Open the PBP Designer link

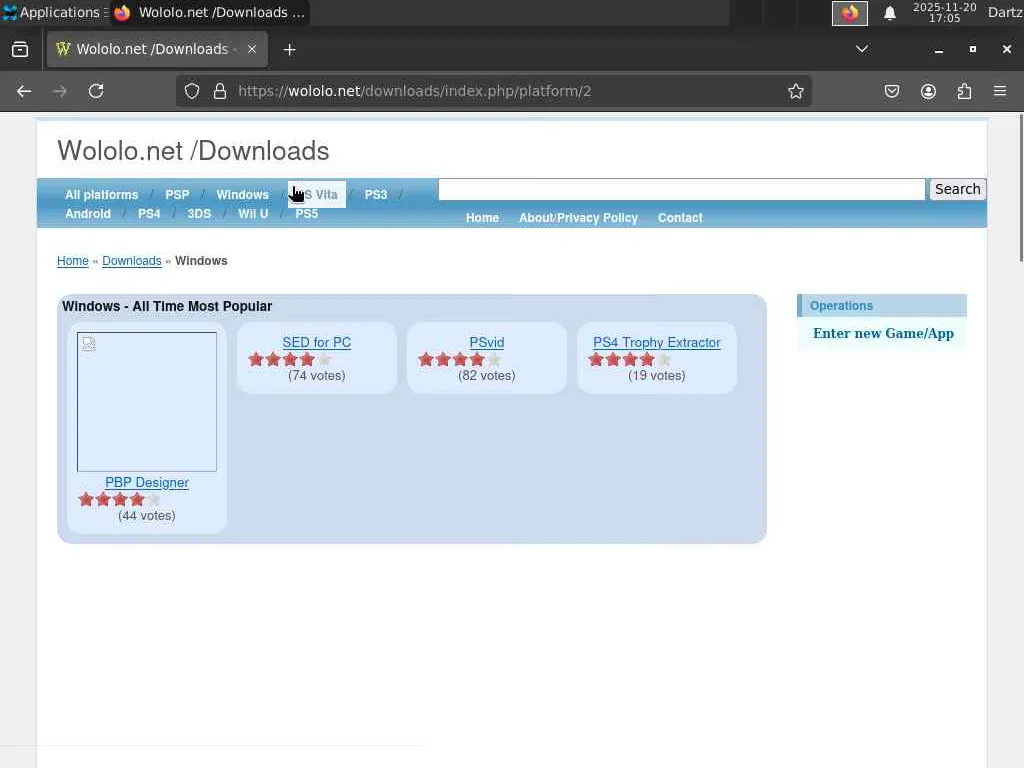click(147, 483)
